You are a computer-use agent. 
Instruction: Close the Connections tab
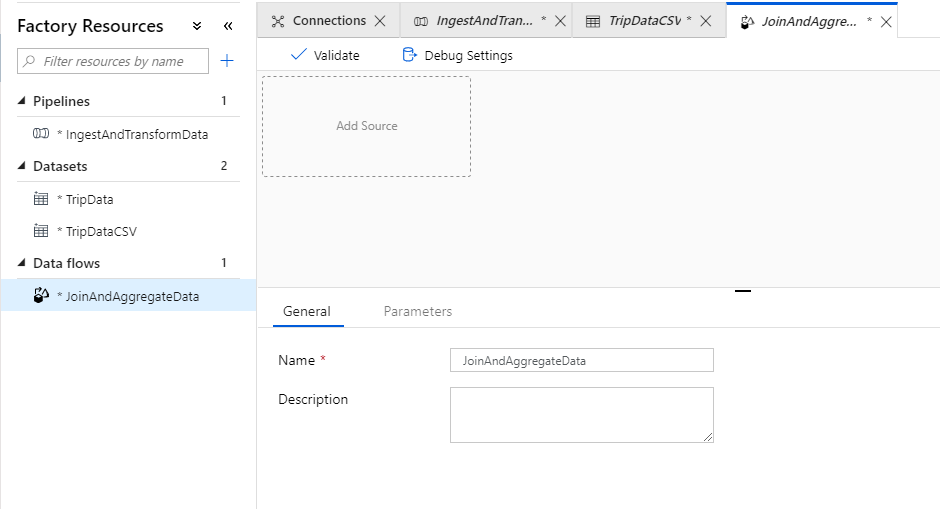point(380,21)
